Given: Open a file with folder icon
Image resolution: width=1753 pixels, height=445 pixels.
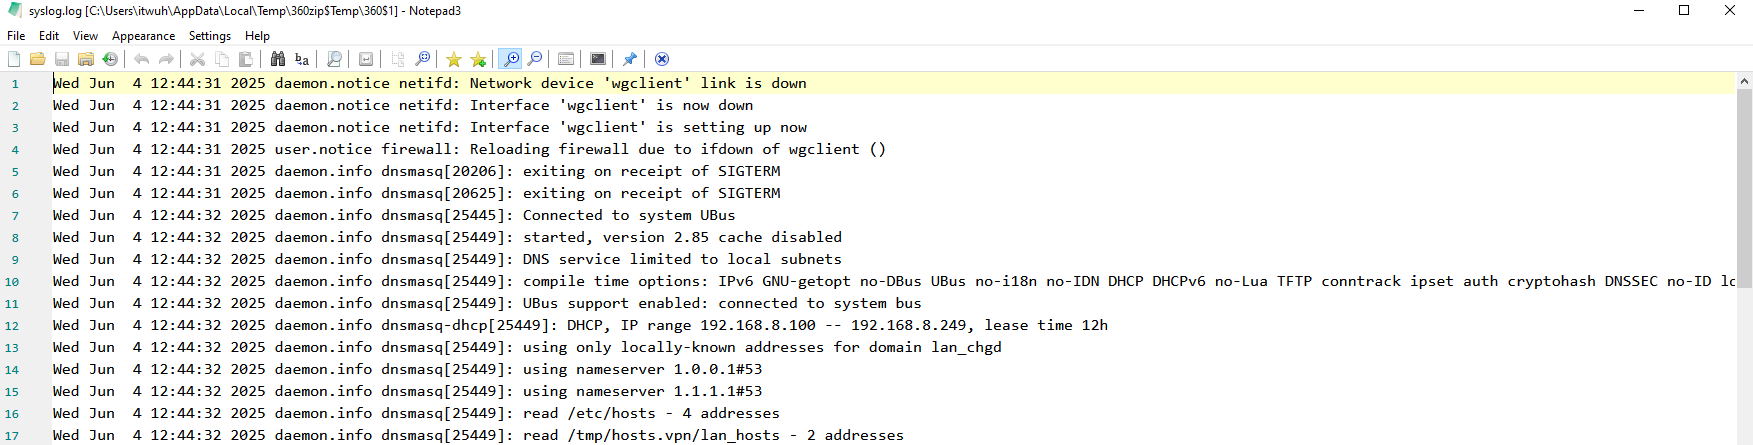Looking at the screenshot, I should (37, 59).
